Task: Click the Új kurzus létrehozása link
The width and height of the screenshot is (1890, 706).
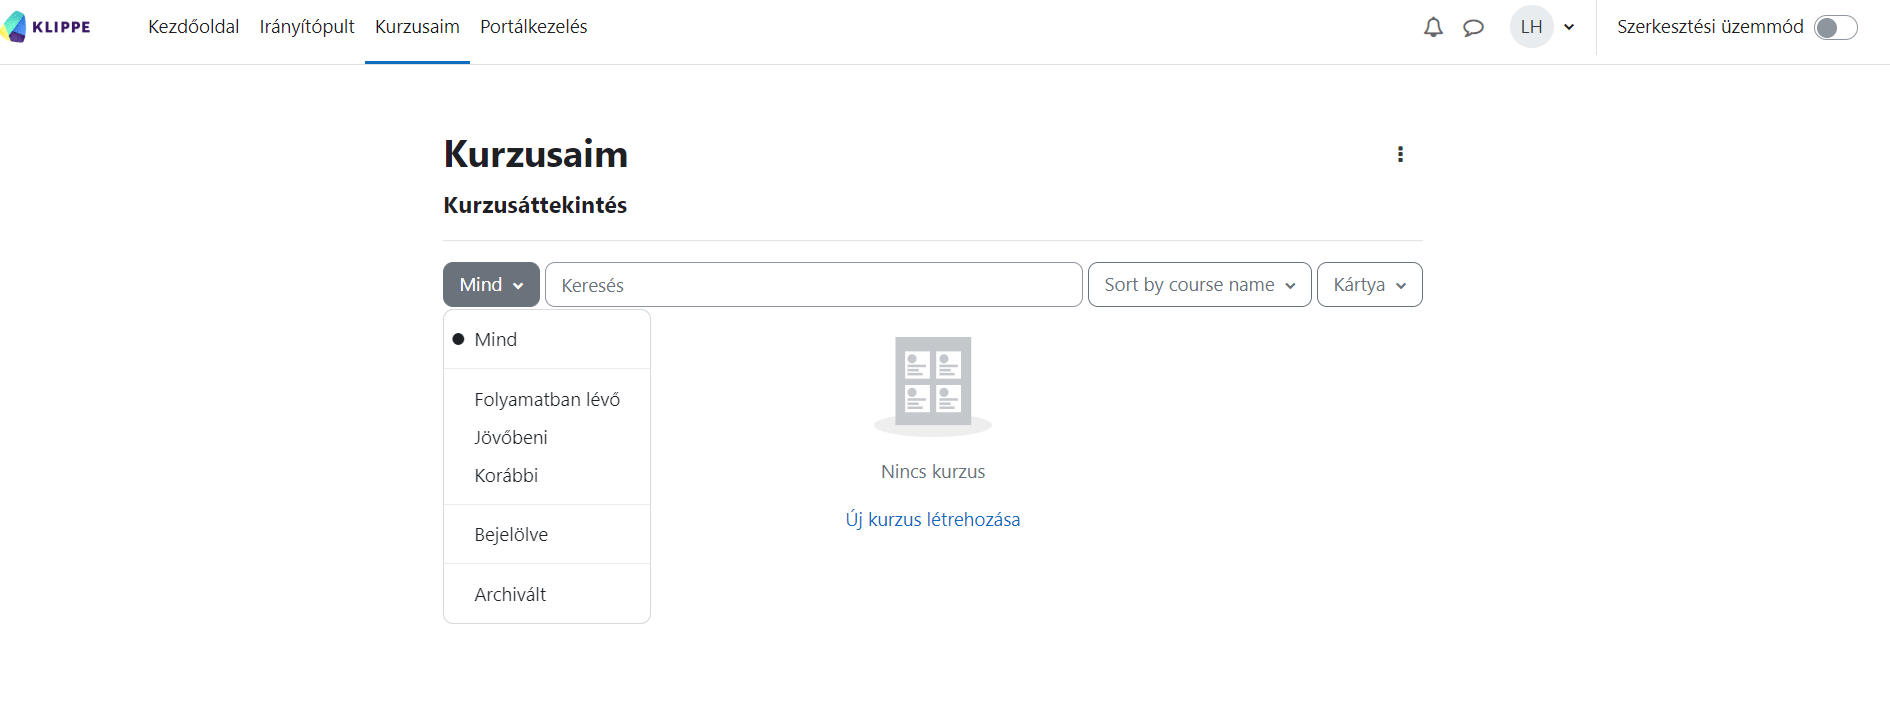Action: click(x=933, y=520)
